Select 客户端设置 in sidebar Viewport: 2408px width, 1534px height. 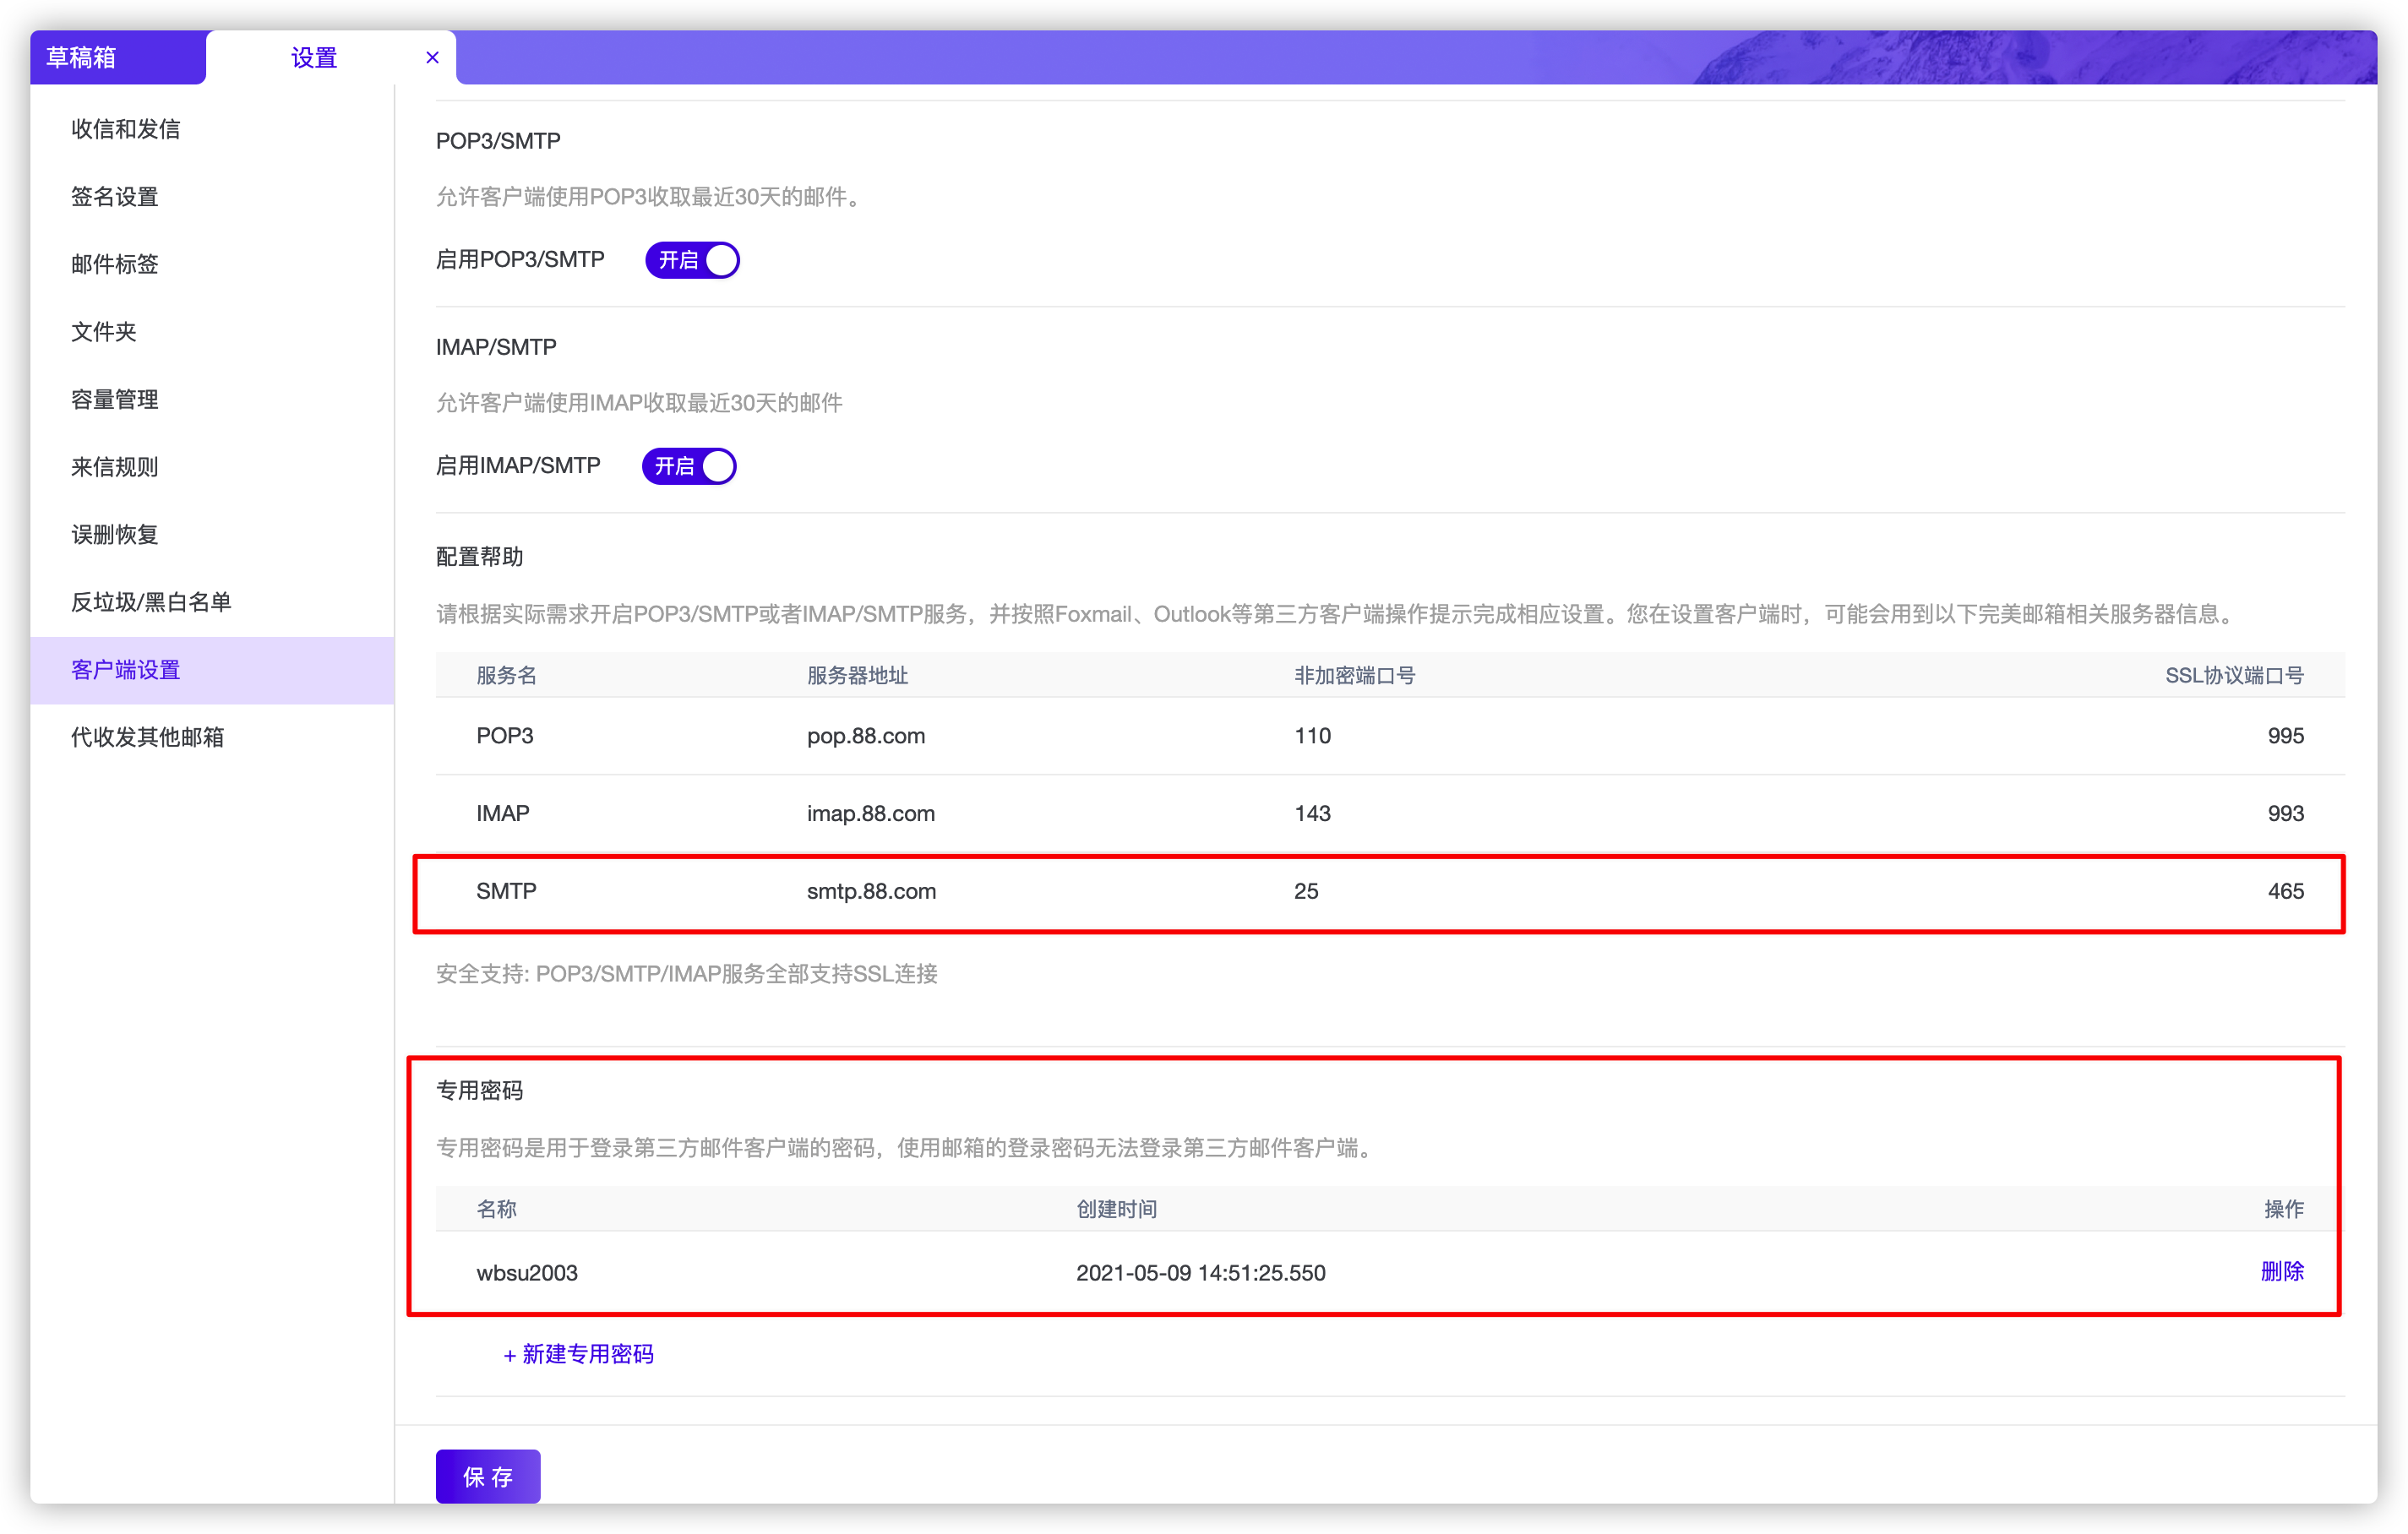point(126,670)
